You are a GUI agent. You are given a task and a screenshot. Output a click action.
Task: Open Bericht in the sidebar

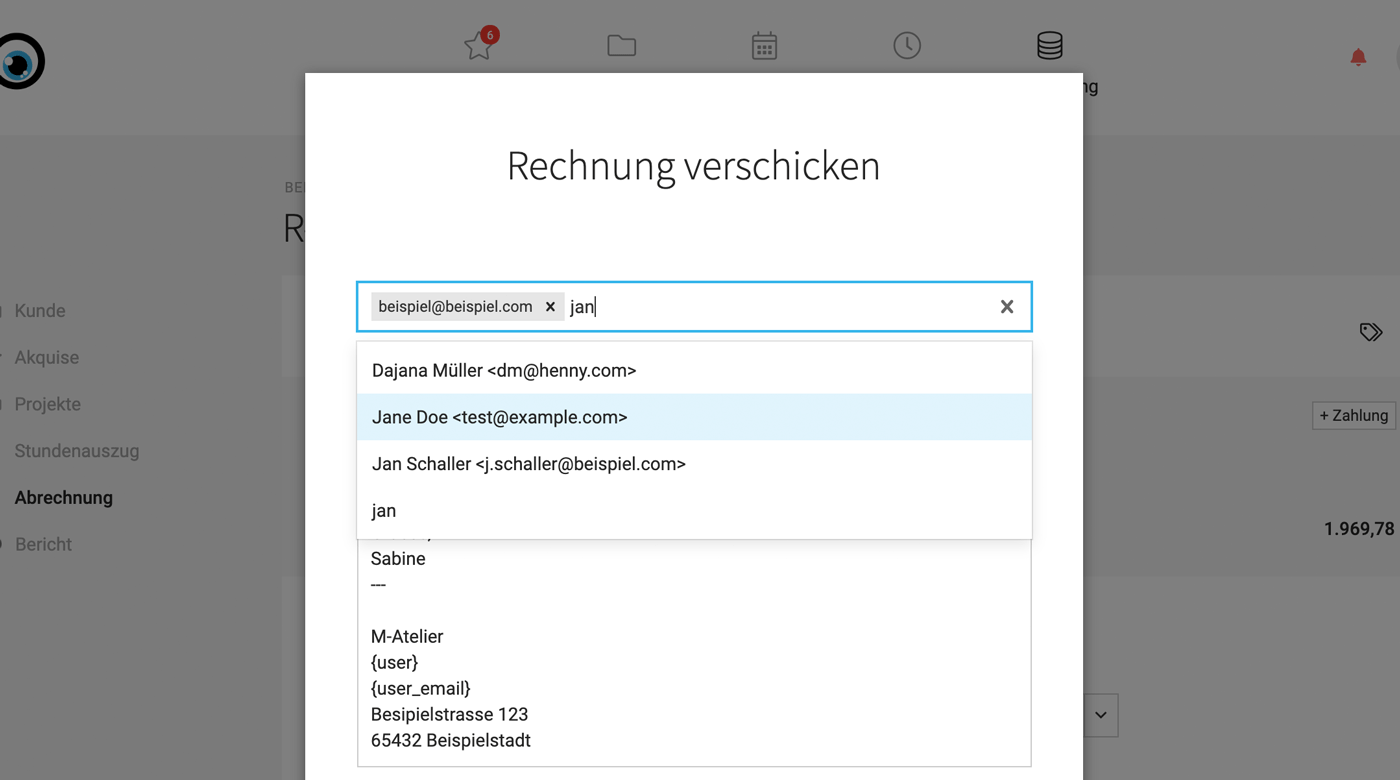(44, 544)
